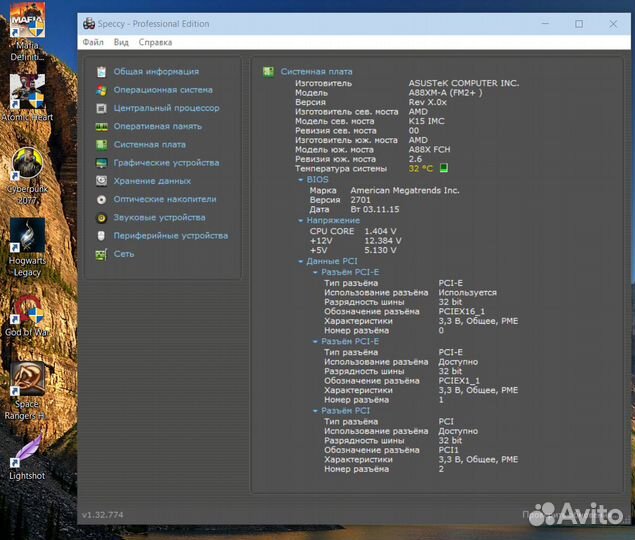Open the Mafia Definitive desktop shortcut

(x=28, y=32)
